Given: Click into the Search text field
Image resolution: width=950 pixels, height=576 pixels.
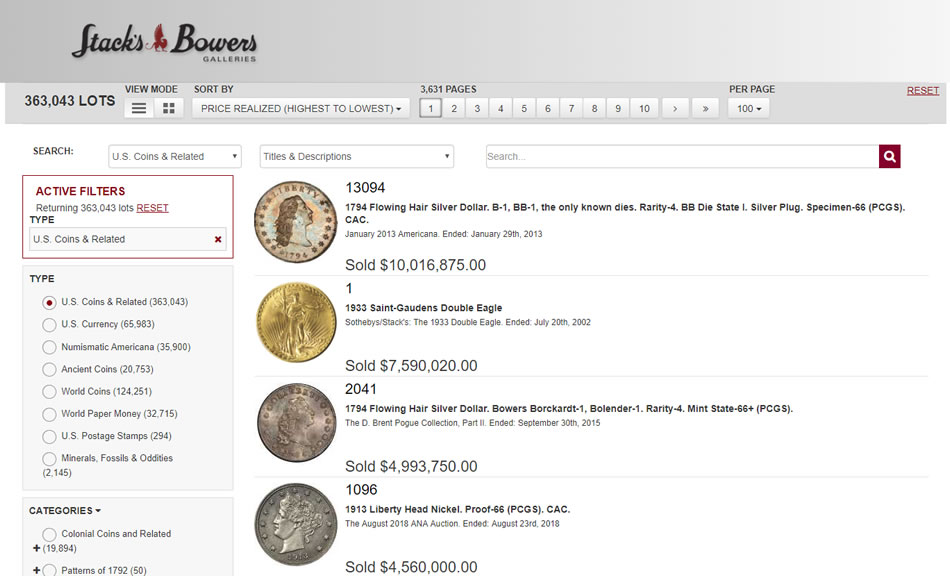Looking at the screenshot, I should pyautogui.click(x=680, y=156).
